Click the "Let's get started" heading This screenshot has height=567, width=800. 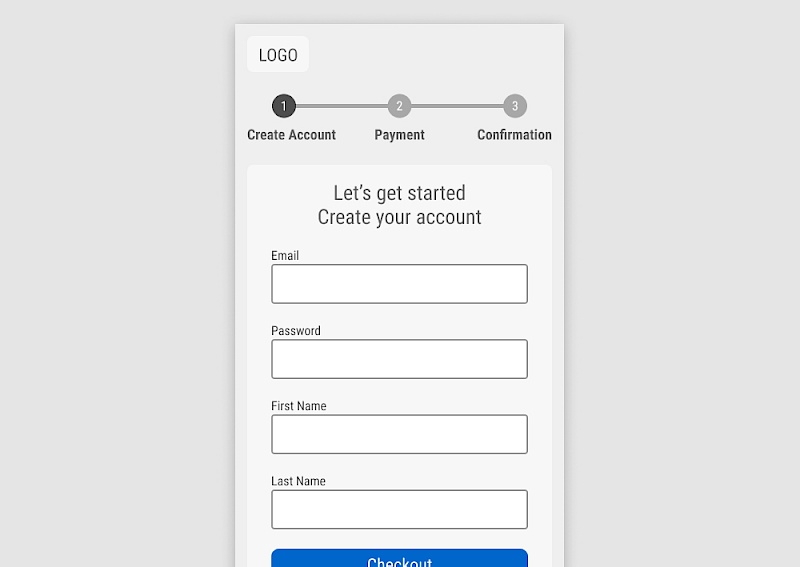click(399, 193)
